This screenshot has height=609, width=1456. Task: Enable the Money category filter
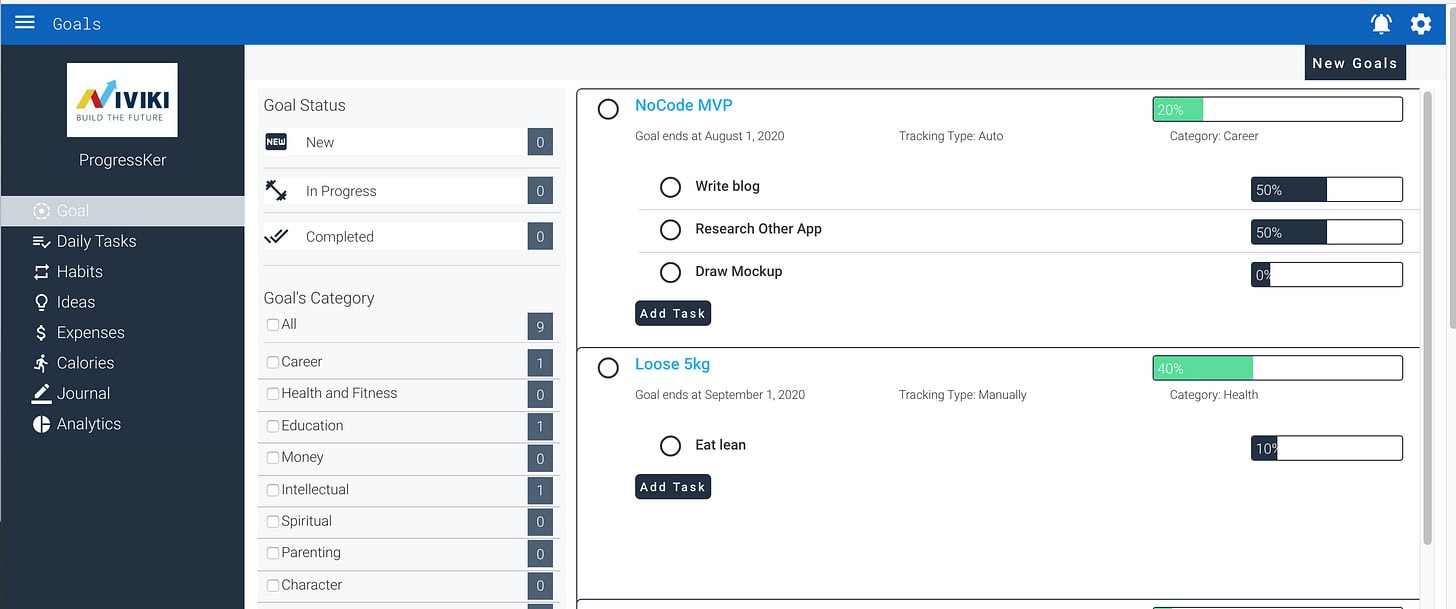click(x=273, y=458)
